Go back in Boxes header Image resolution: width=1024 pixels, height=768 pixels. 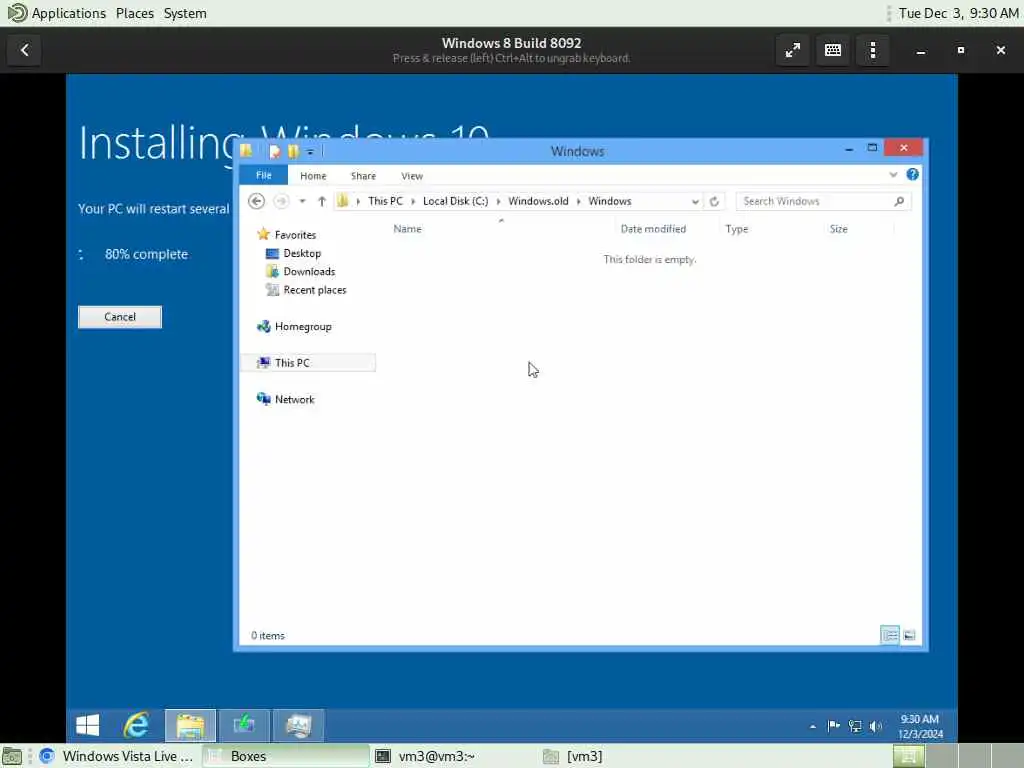click(25, 50)
